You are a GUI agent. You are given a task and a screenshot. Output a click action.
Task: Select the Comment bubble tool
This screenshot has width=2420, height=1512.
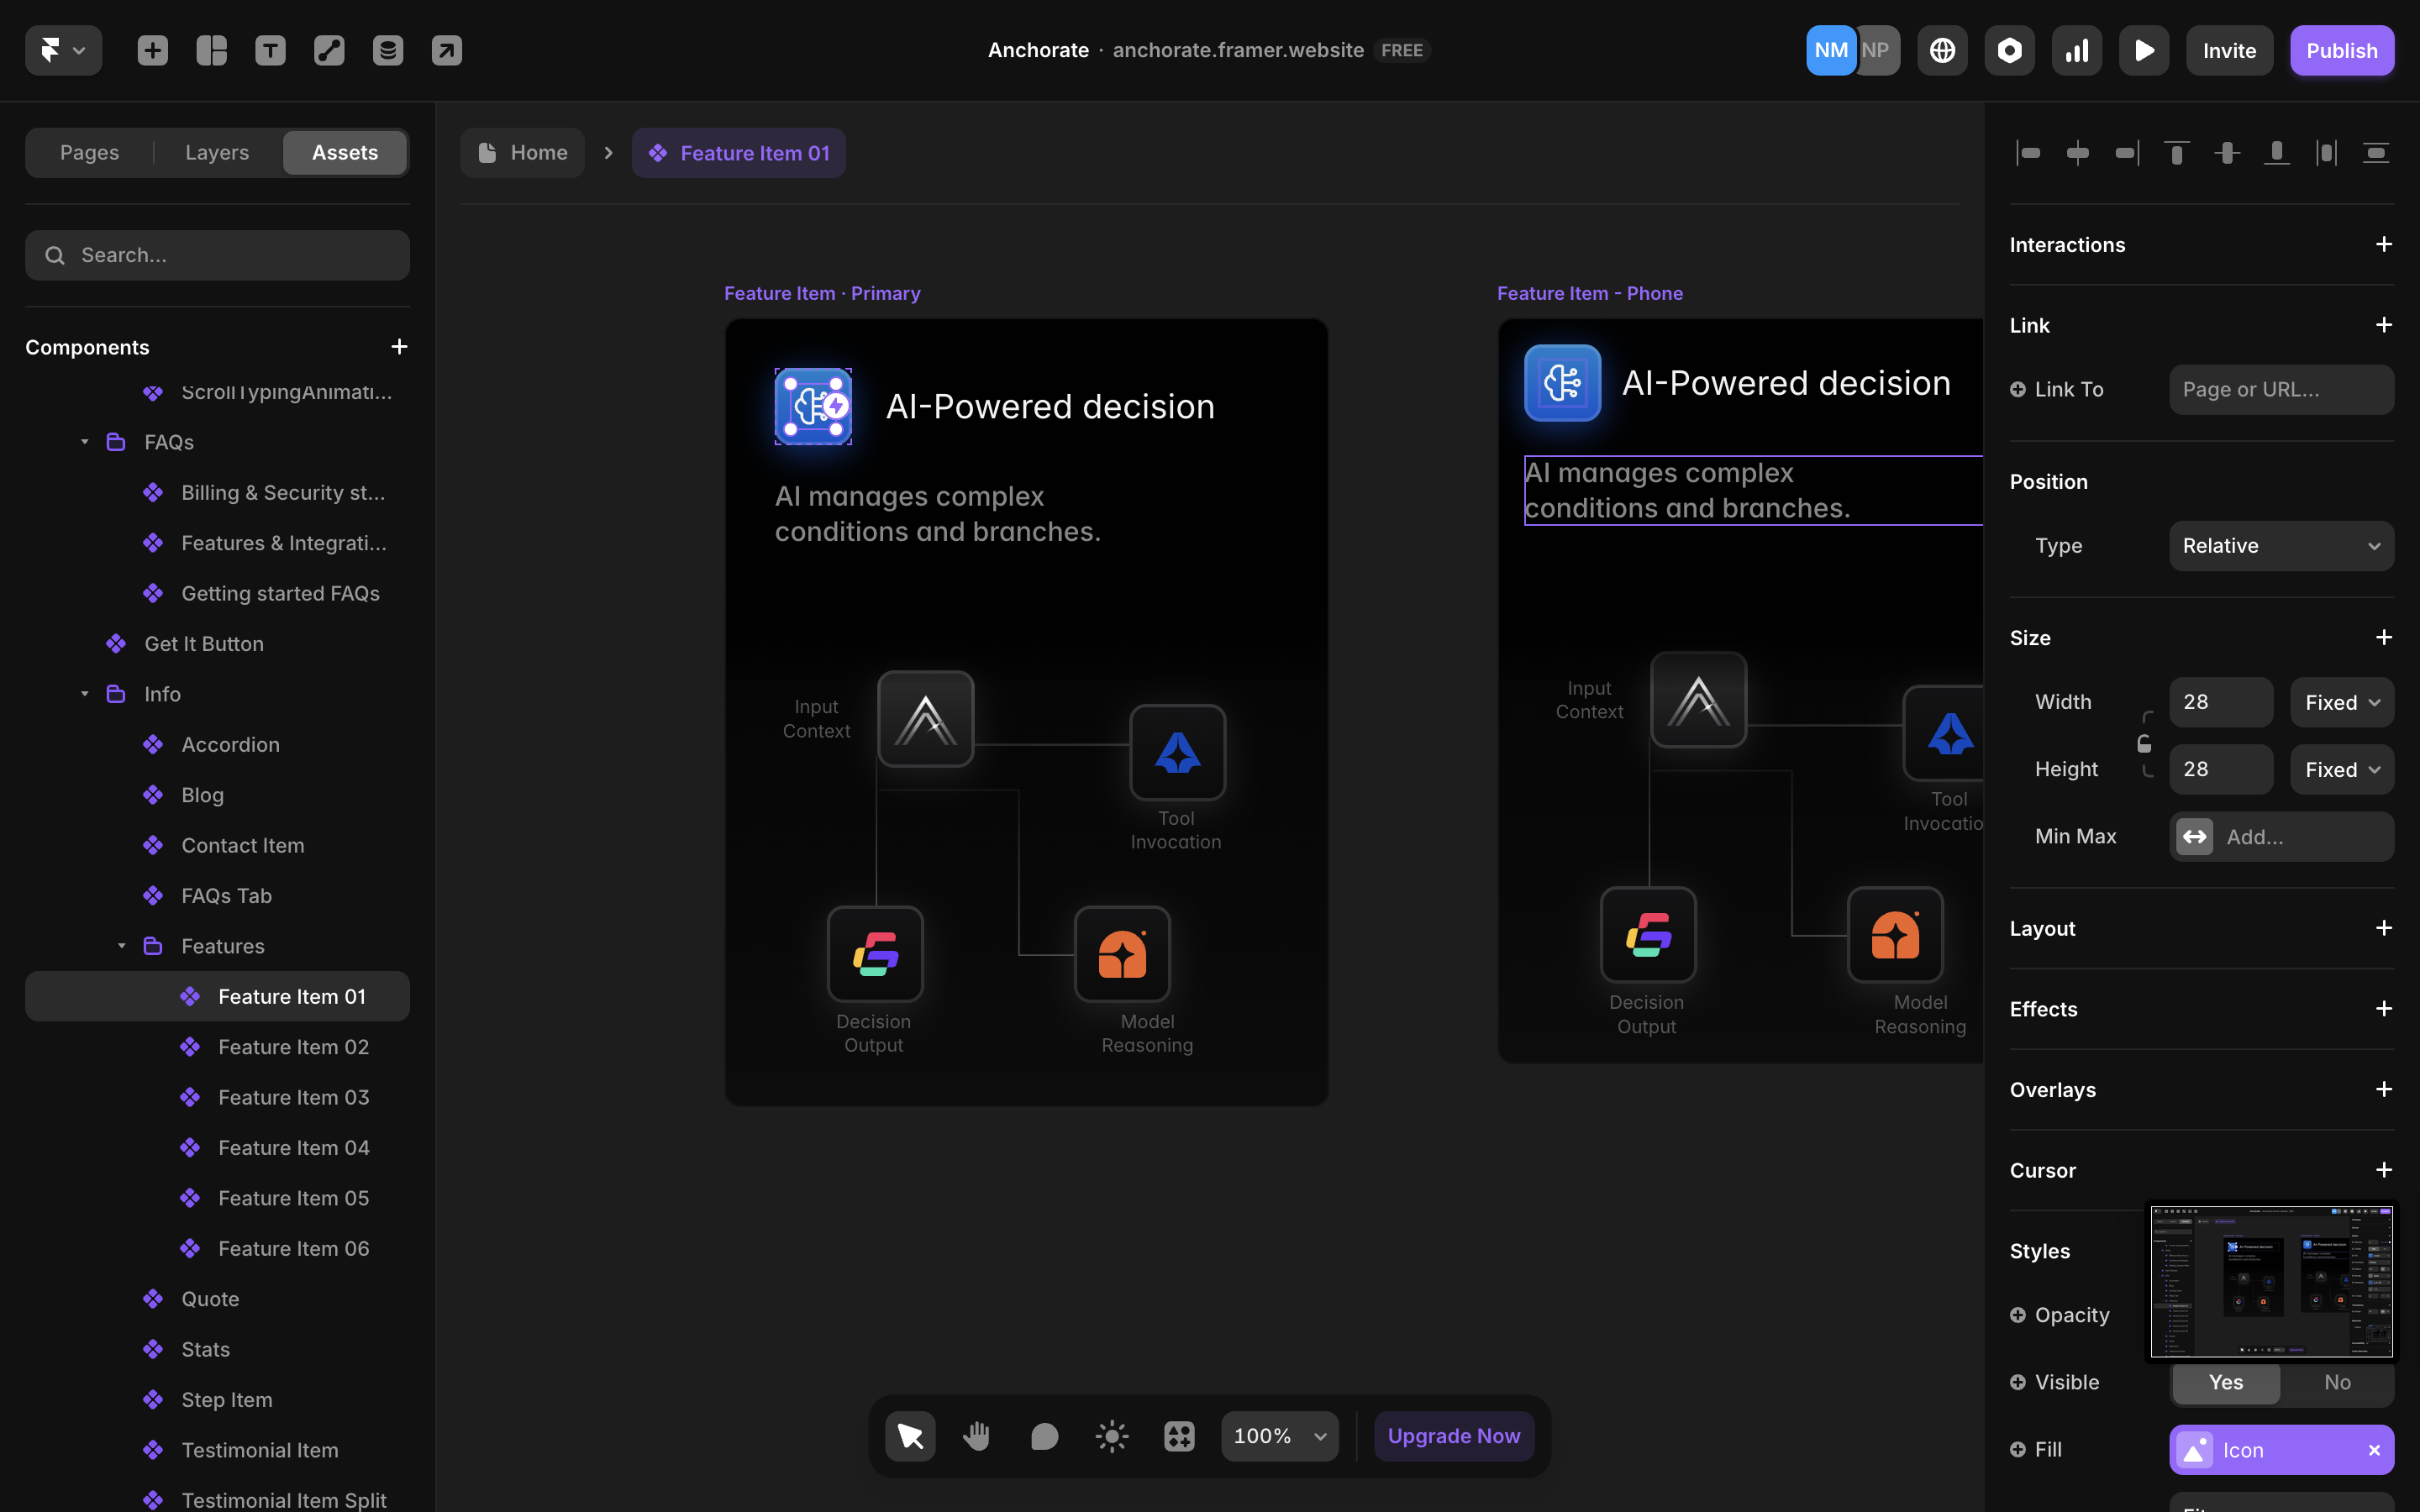coord(1044,1436)
